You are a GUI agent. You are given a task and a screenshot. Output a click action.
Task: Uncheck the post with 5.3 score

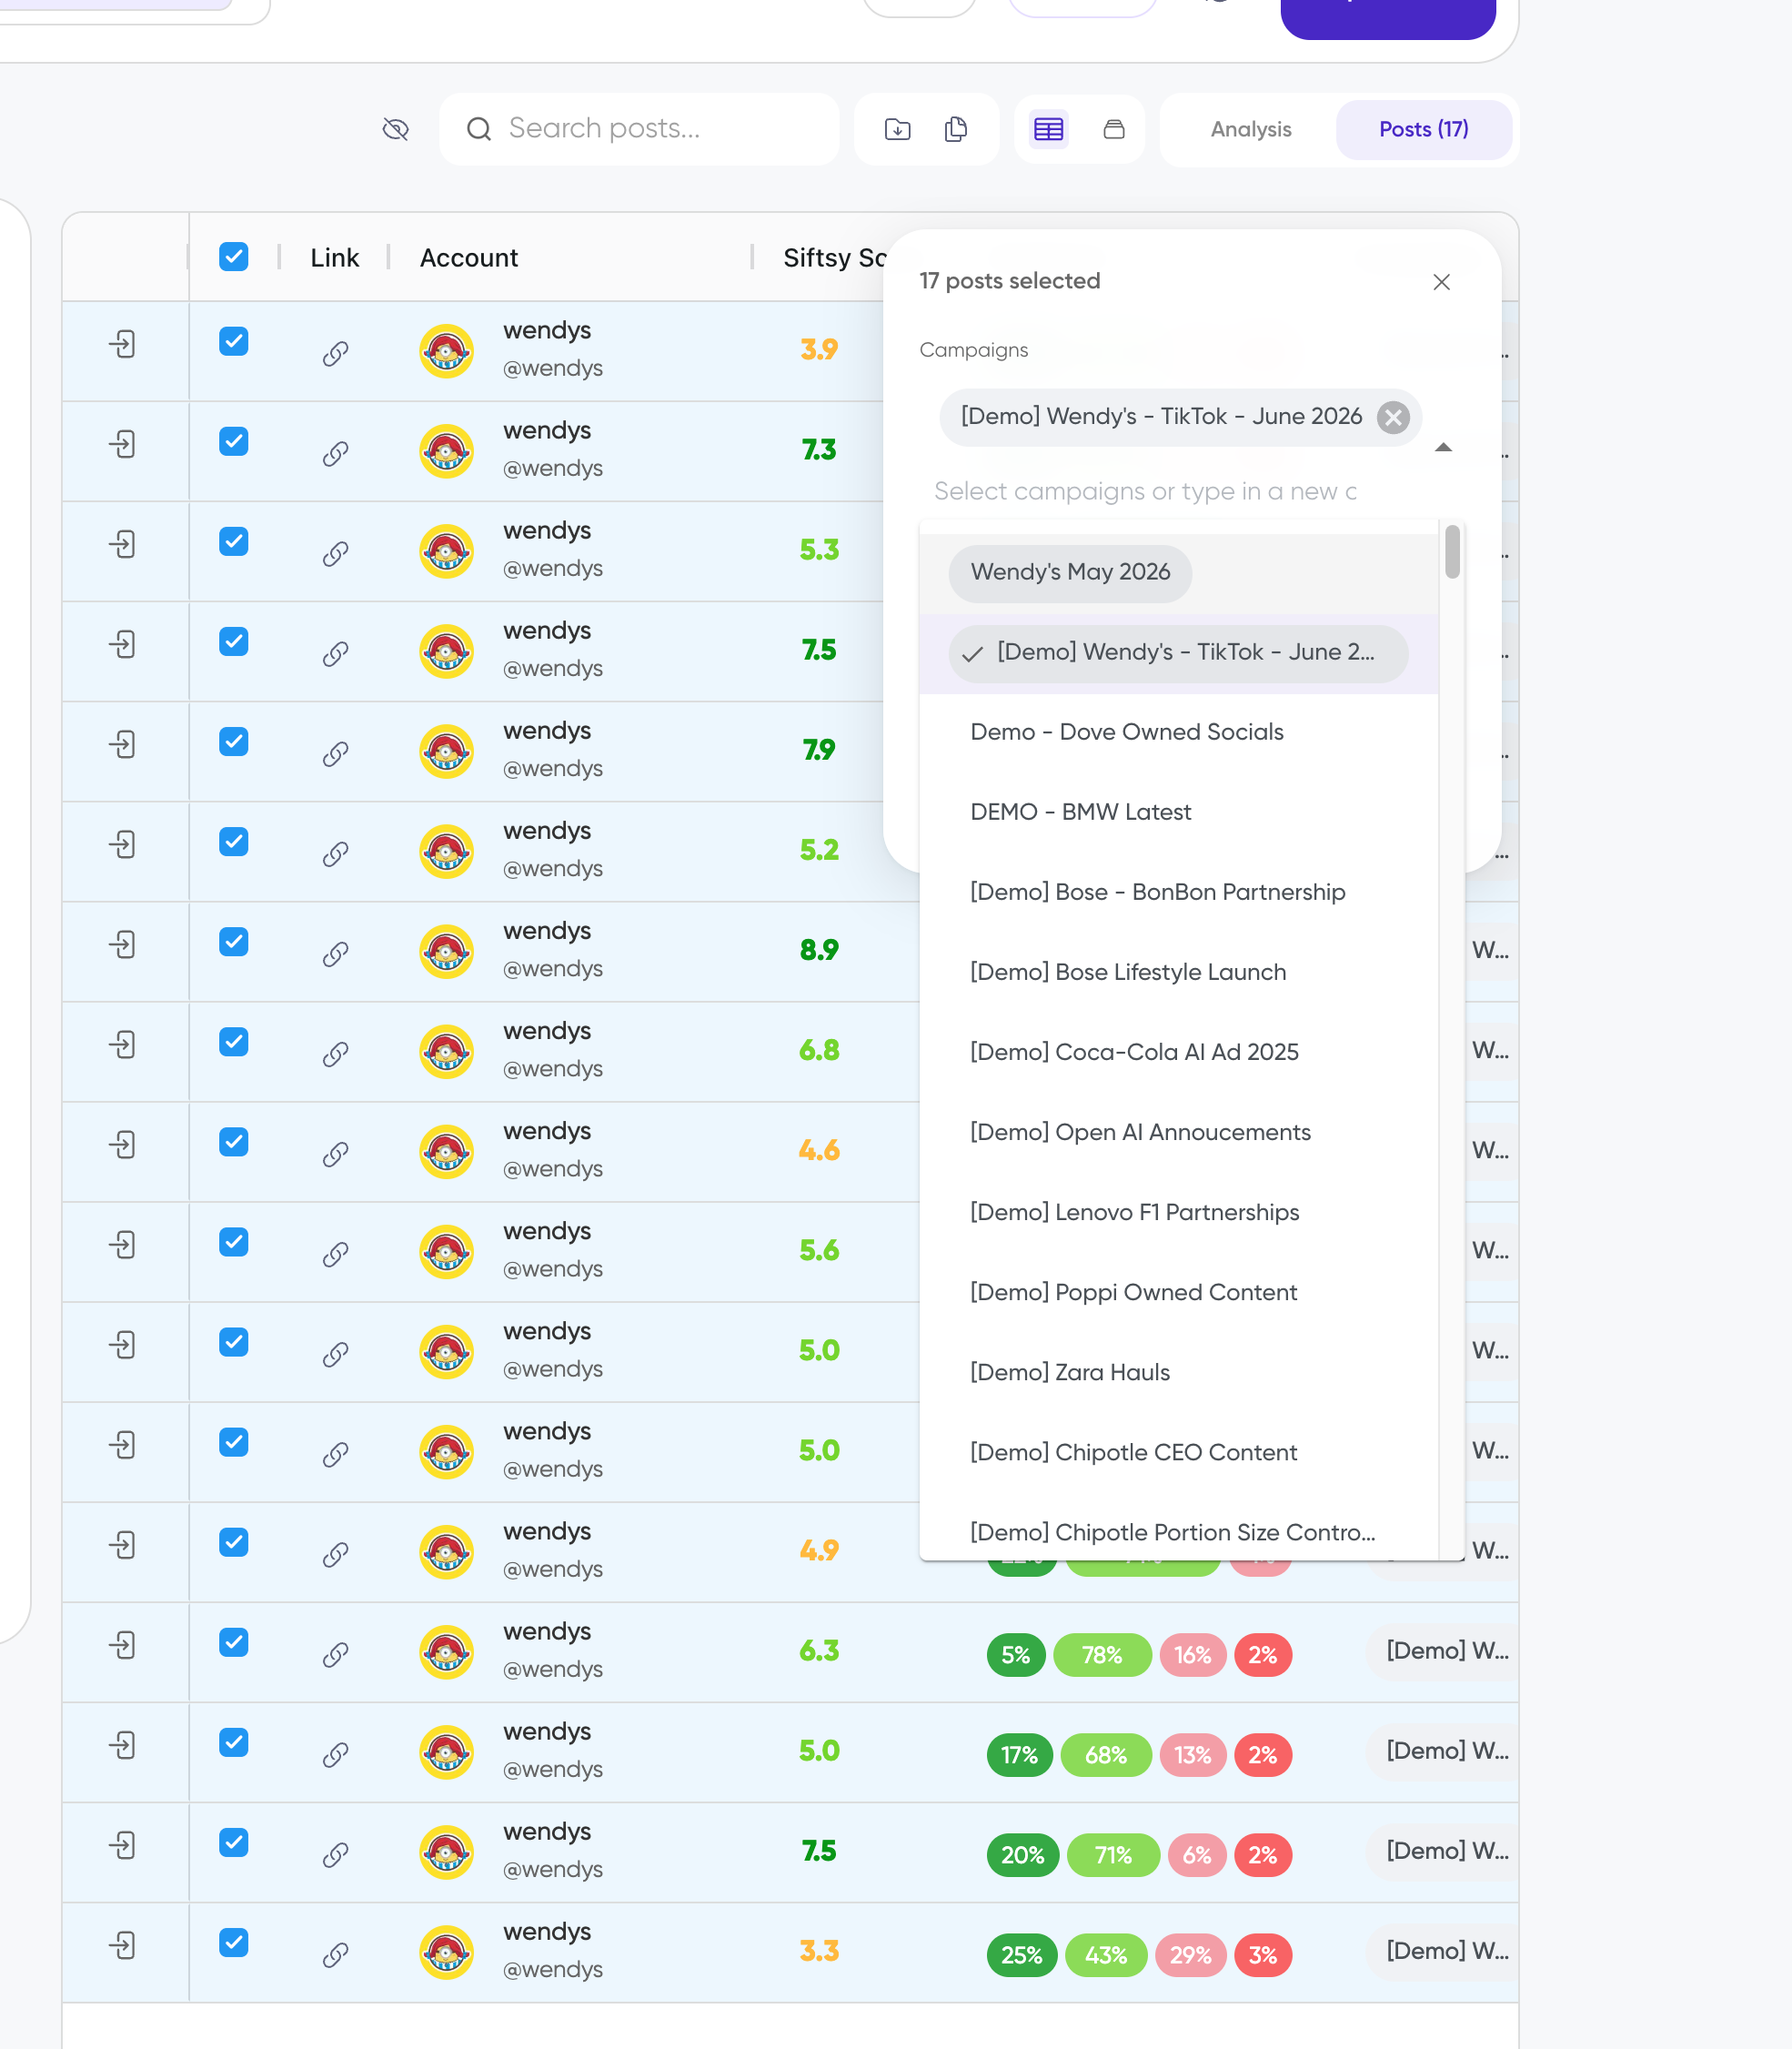click(x=234, y=541)
